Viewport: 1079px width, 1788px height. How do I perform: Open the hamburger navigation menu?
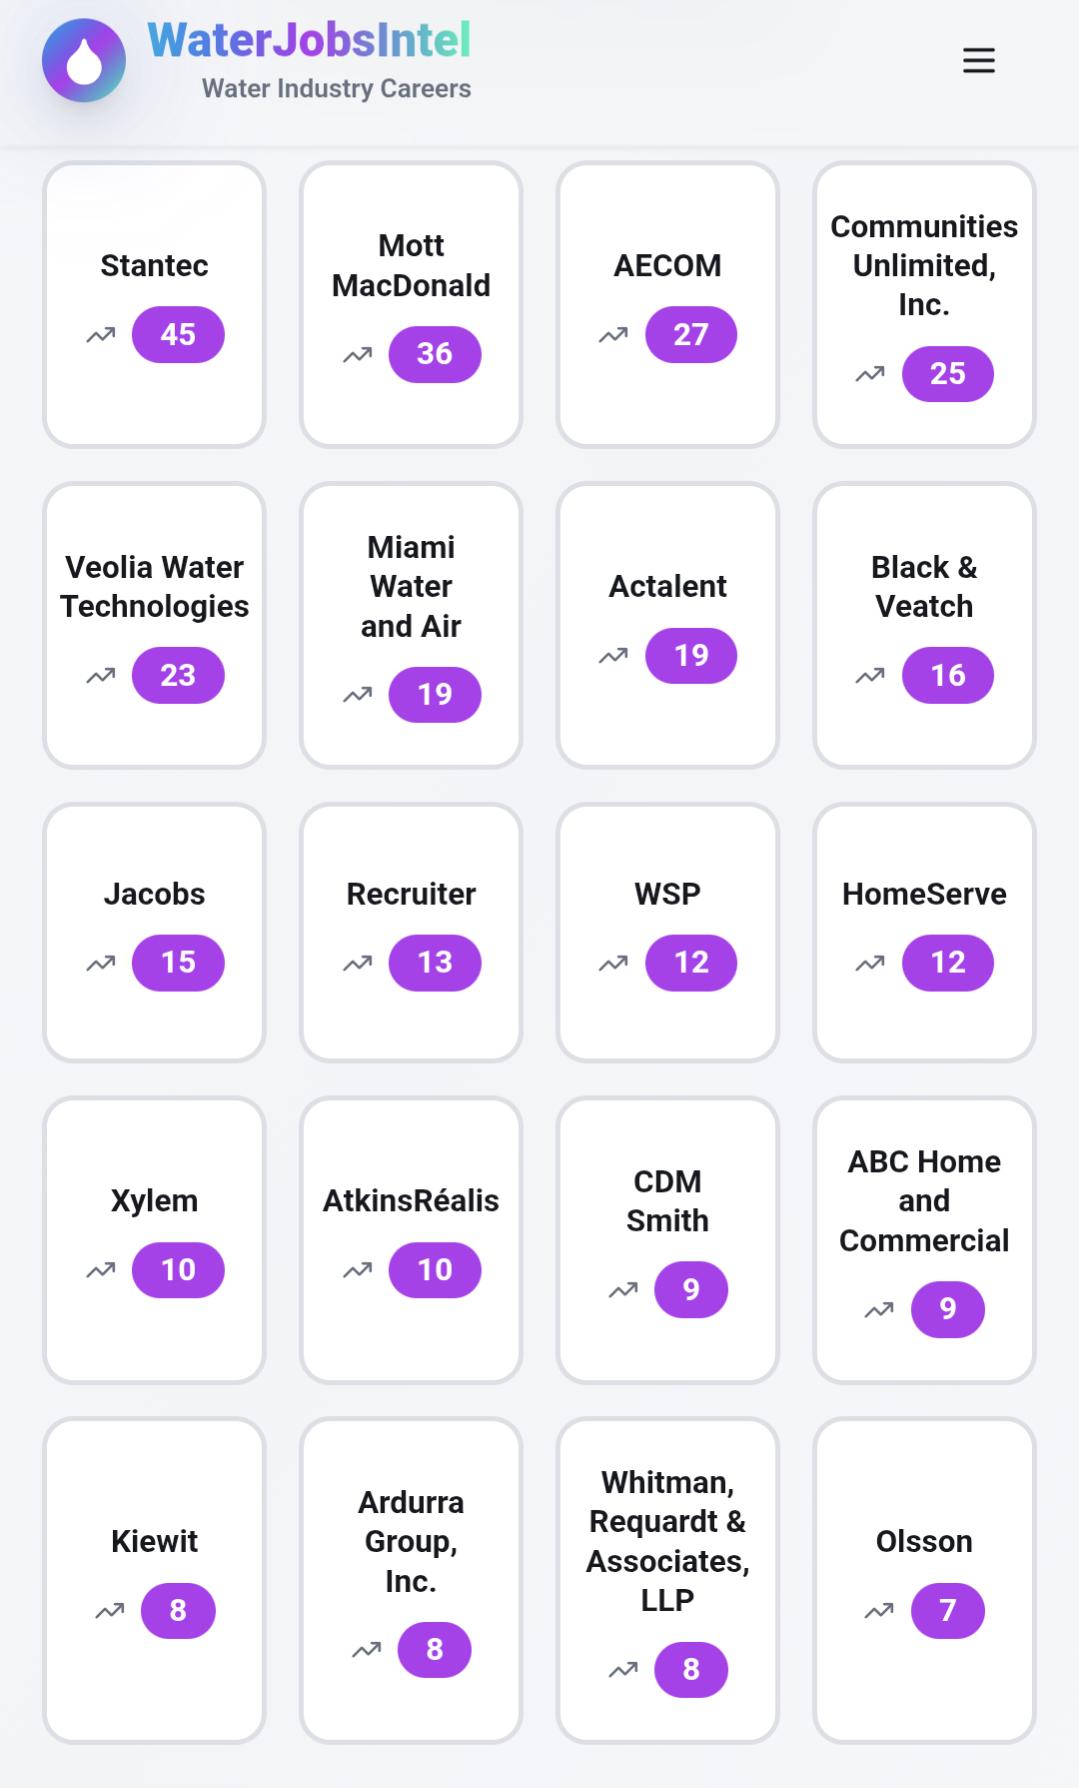(x=978, y=61)
